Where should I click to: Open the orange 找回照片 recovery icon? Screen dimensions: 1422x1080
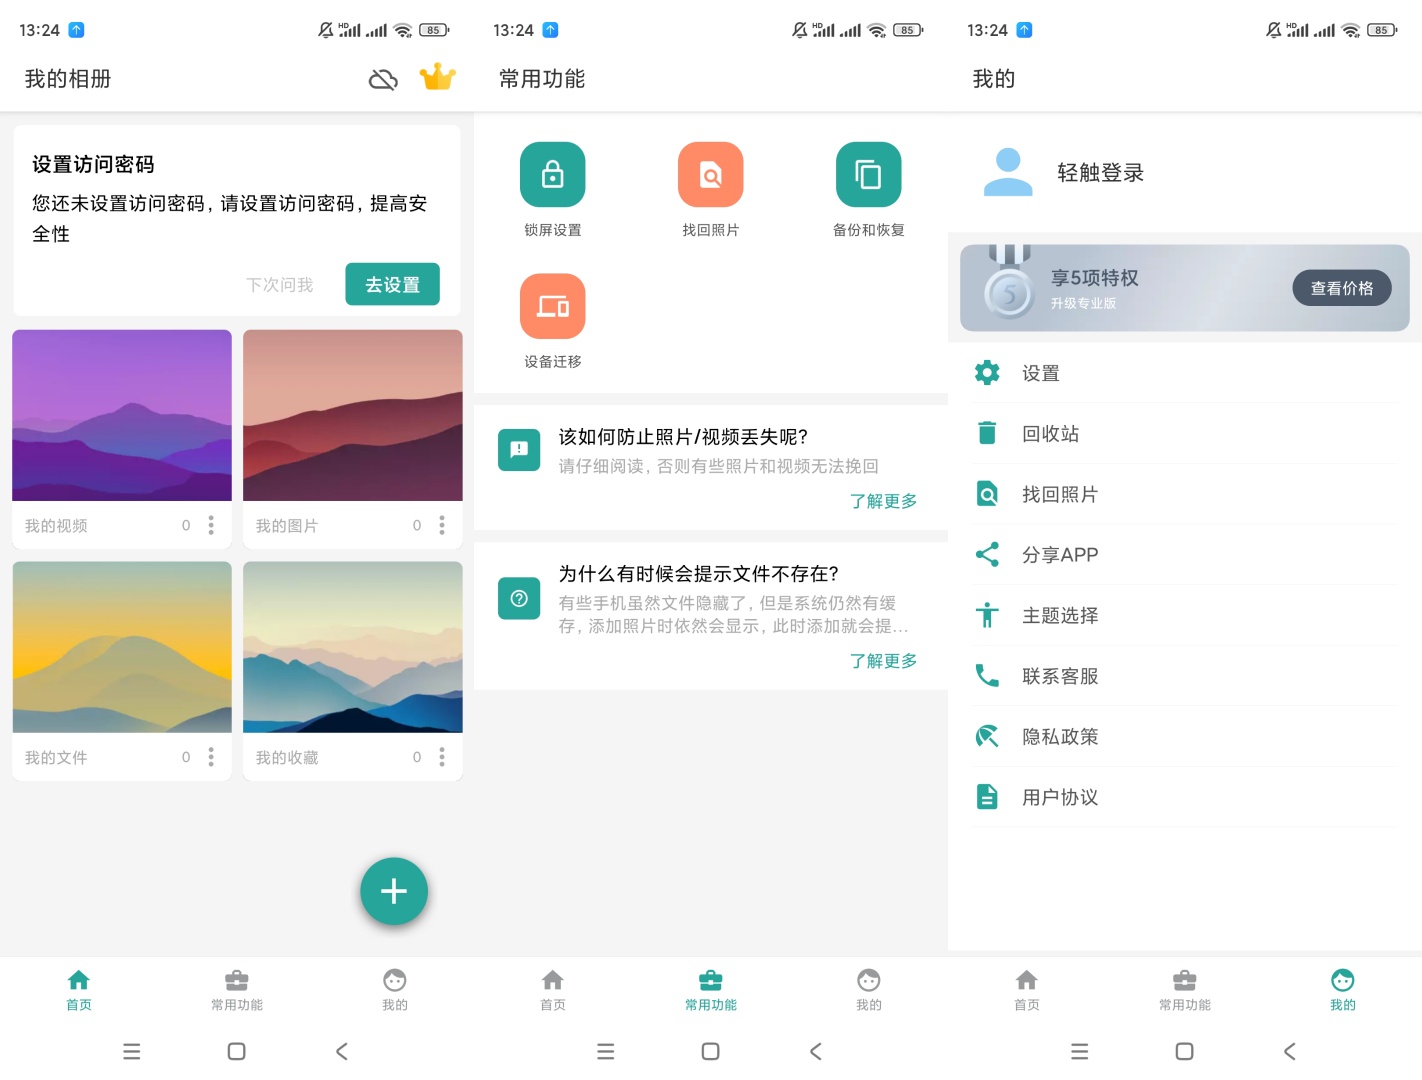point(710,175)
